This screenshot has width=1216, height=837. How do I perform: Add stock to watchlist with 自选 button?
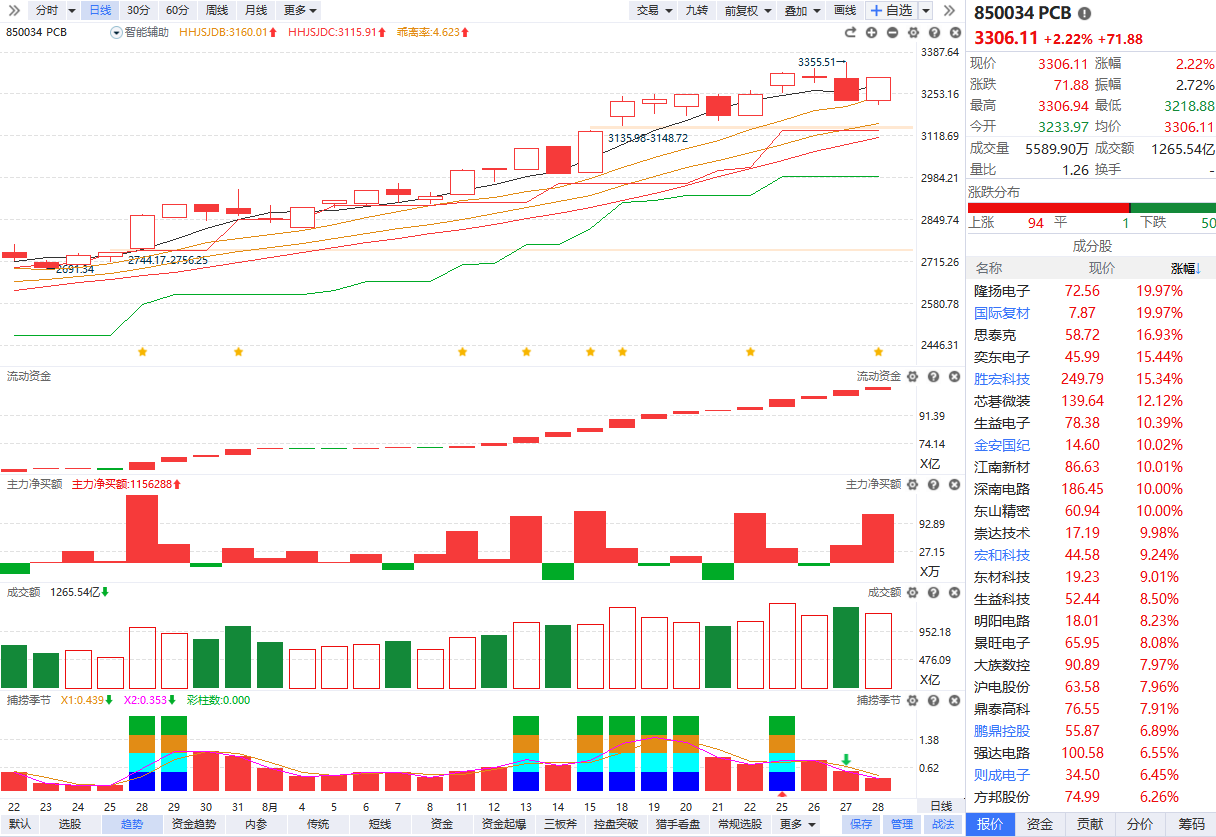[x=890, y=10]
